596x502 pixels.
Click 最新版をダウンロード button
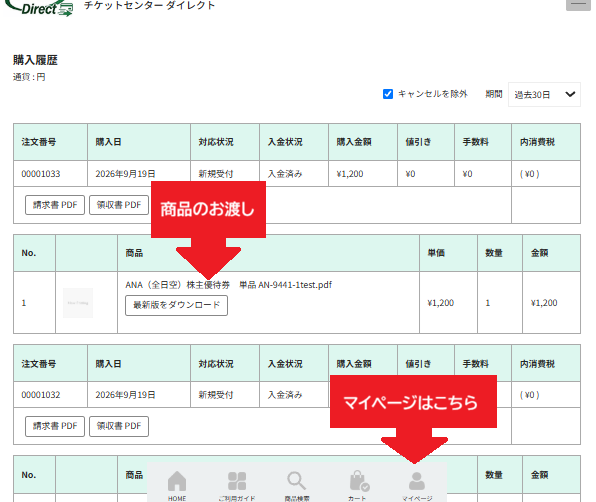(x=176, y=305)
